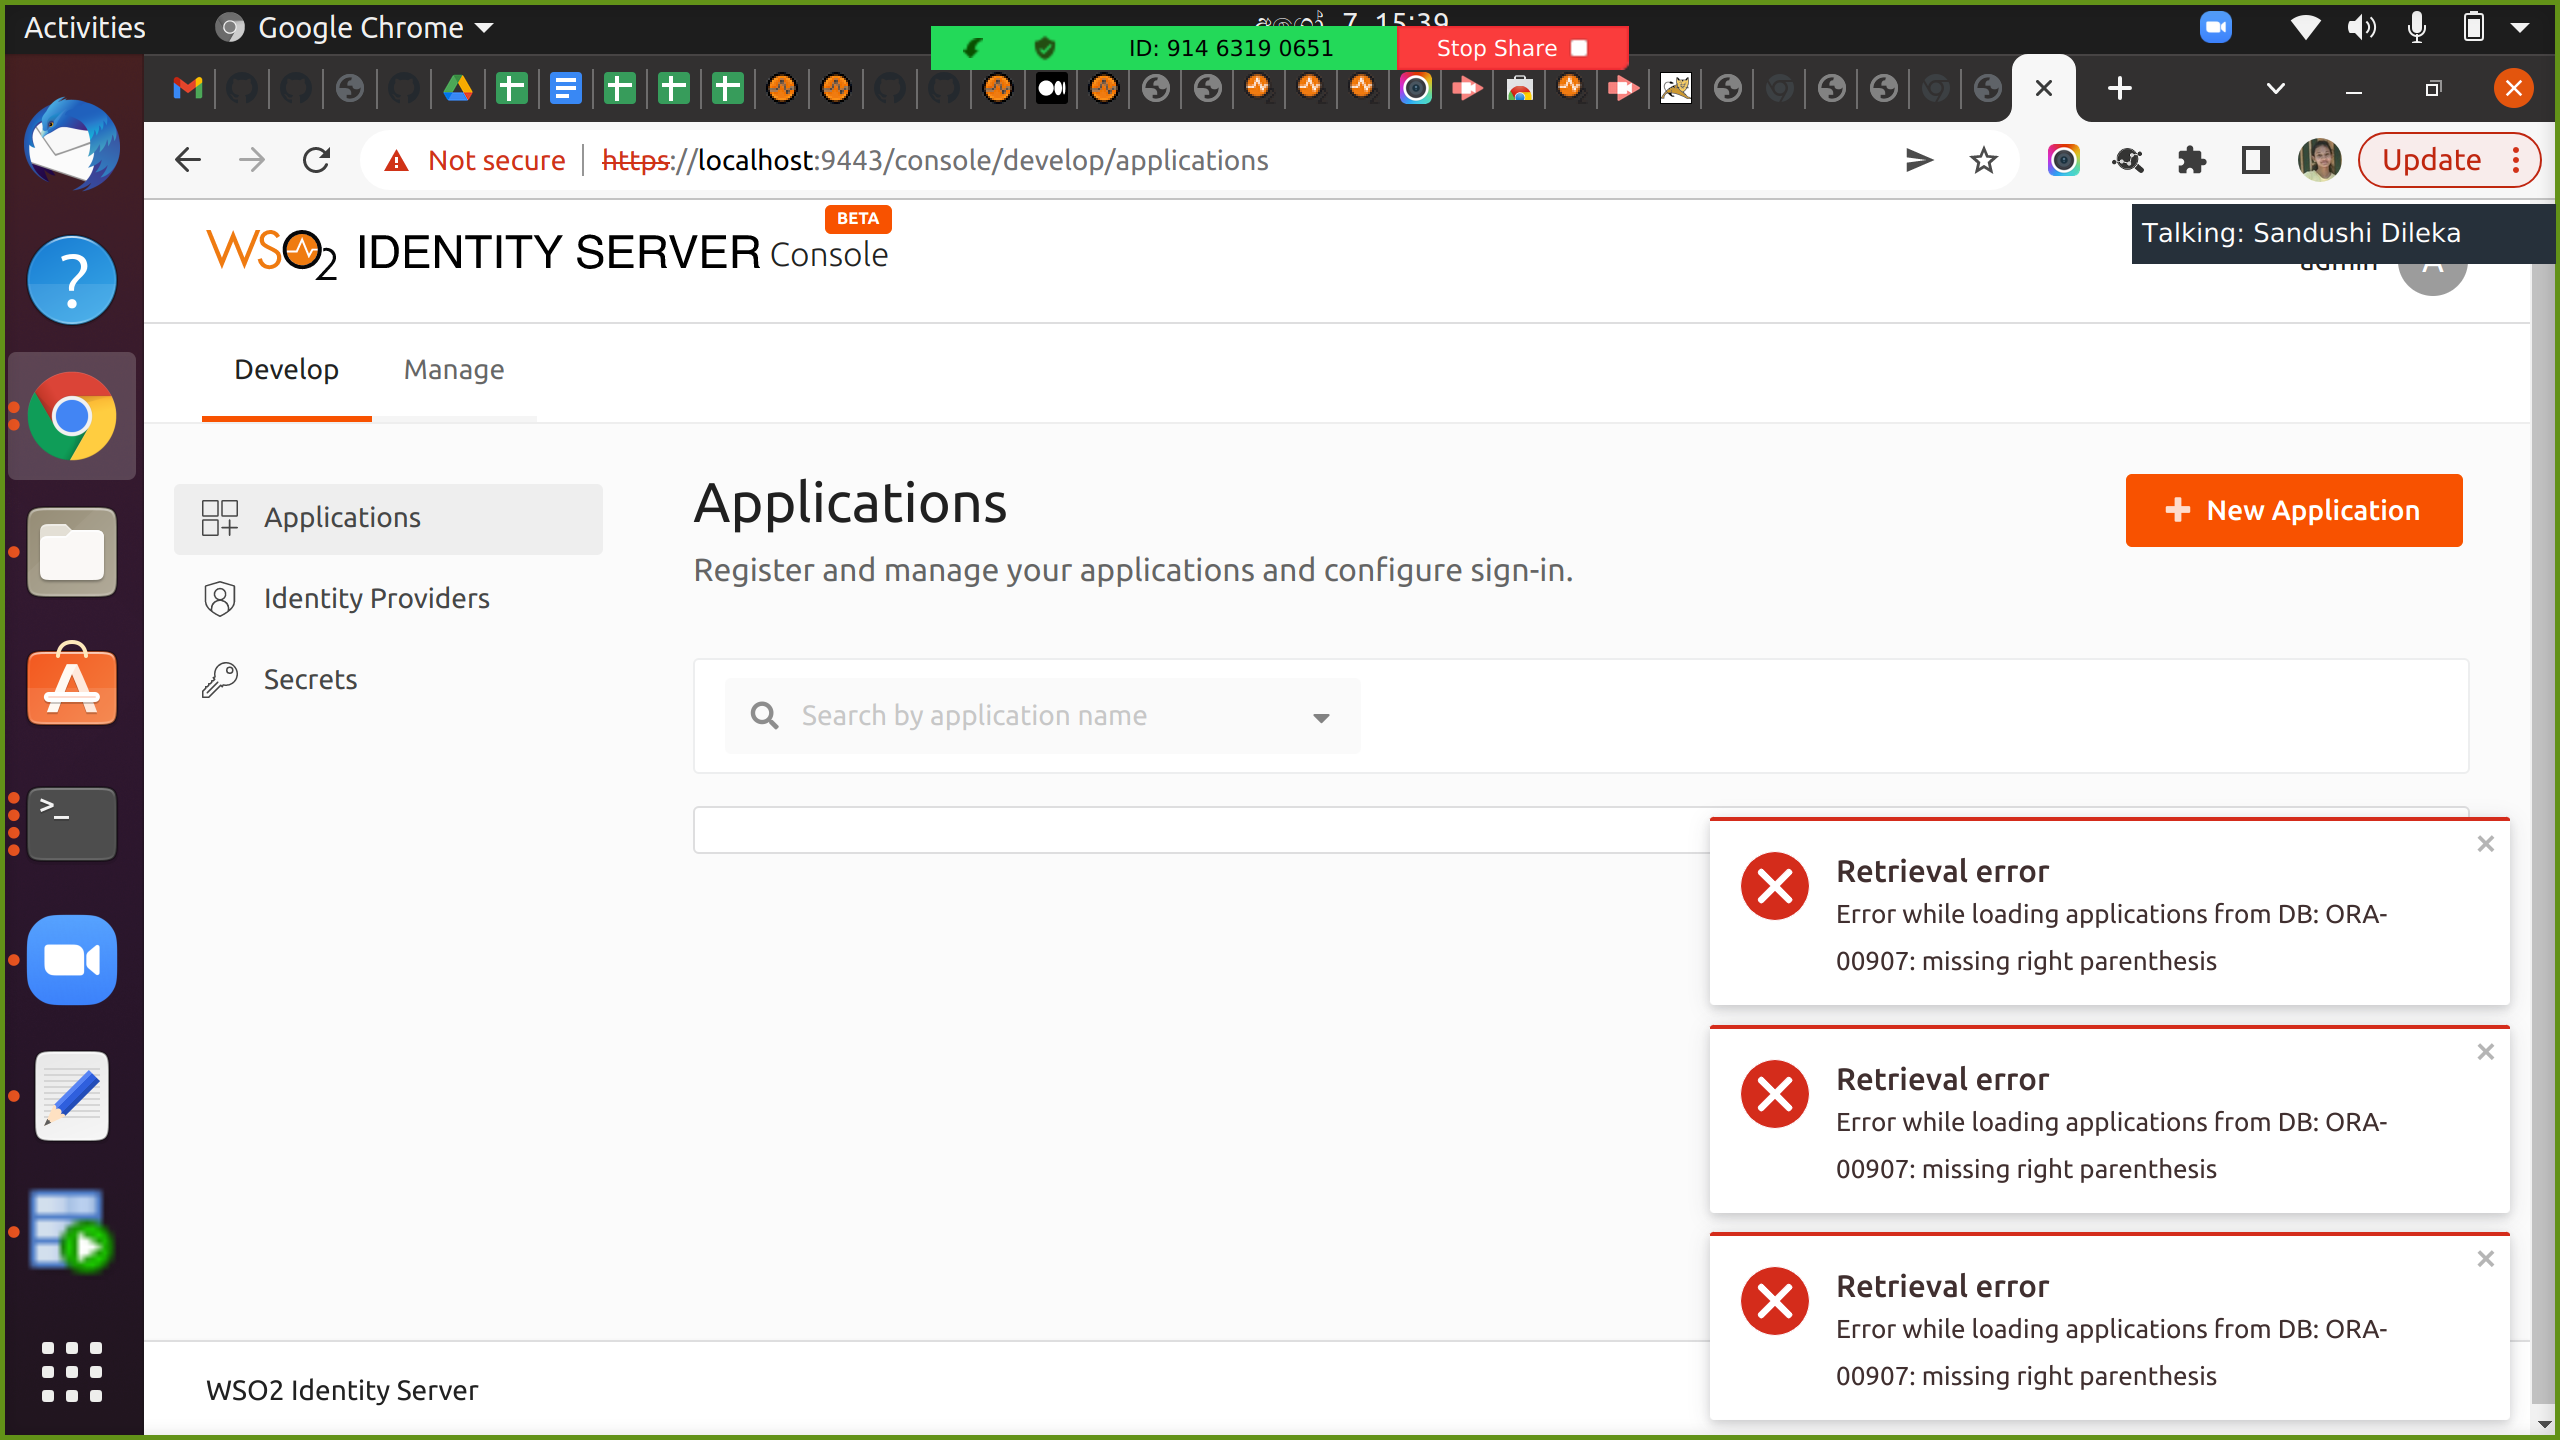The height and width of the screenshot is (1440, 2560).
Task: Toggle Chrome side panel icon
Action: click(x=2256, y=160)
